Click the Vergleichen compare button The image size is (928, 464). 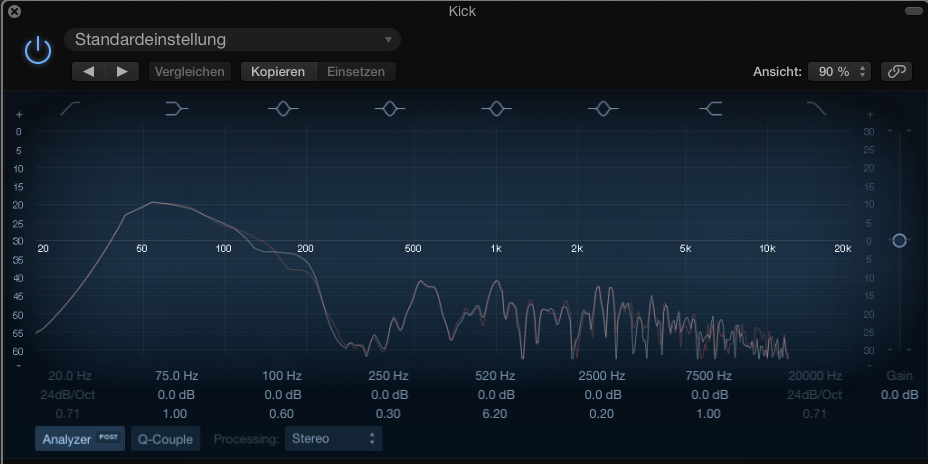coord(190,72)
